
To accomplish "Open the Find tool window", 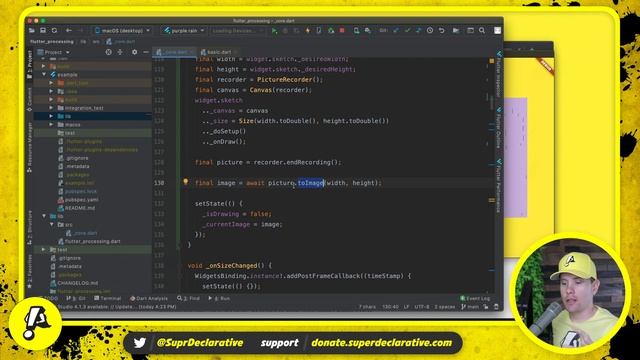I will 188,298.
